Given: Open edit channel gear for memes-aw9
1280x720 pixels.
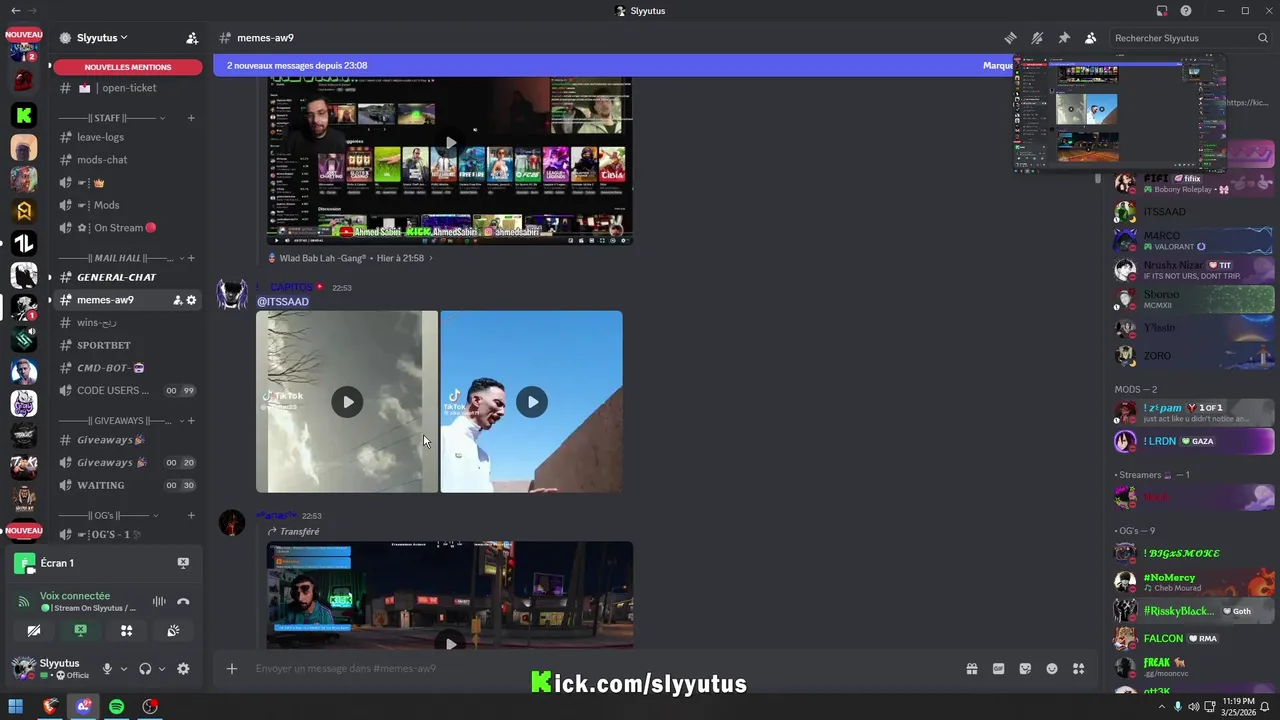Looking at the screenshot, I should pos(192,300).
